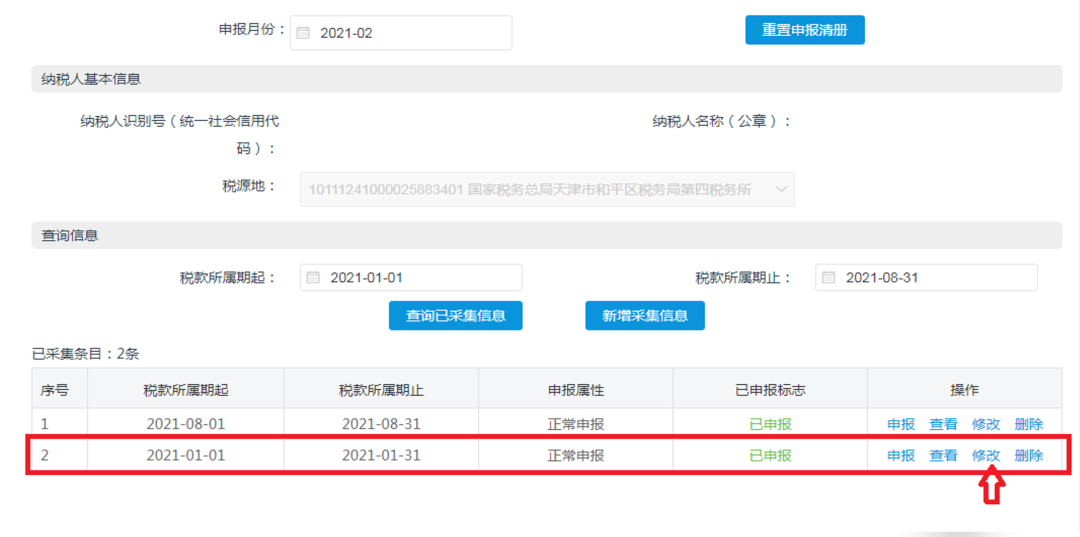Image resolution: width=1080 pixels, height=537 pixels.
Task: Click 删除 link in row 1
Action: coord(1028,424)
